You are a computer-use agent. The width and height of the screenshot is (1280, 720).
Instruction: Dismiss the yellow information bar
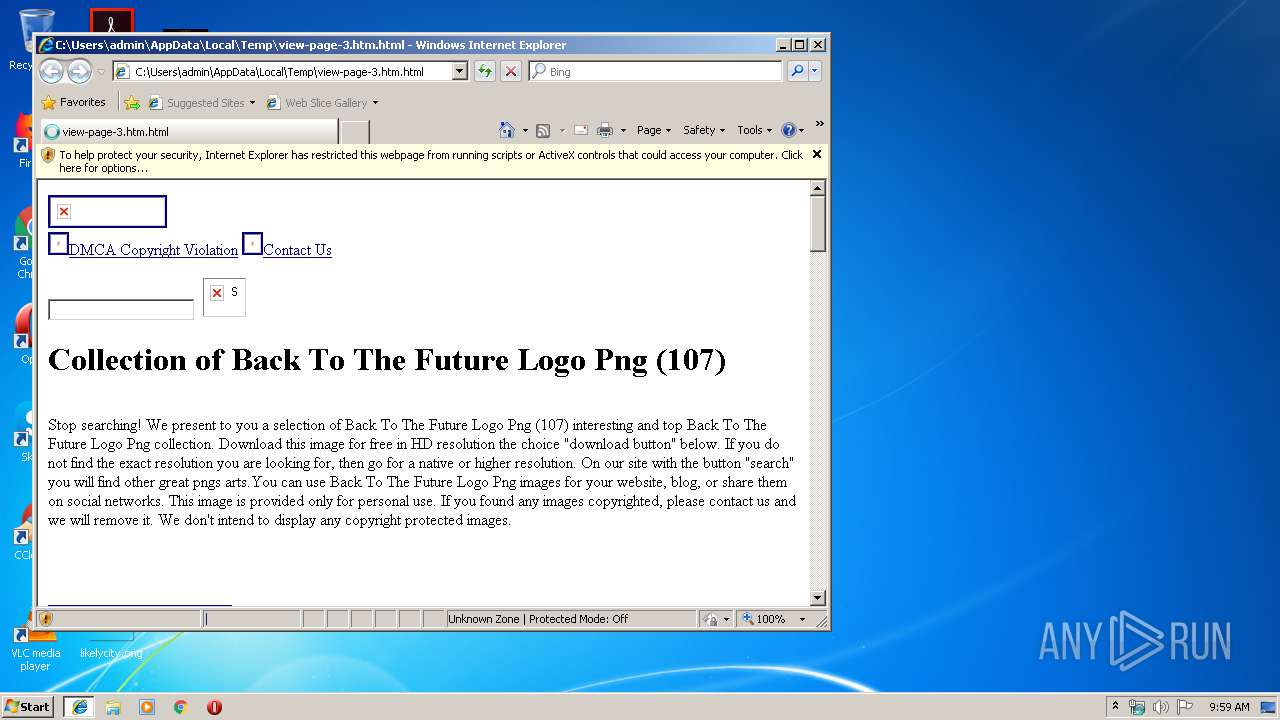[817, 154]
